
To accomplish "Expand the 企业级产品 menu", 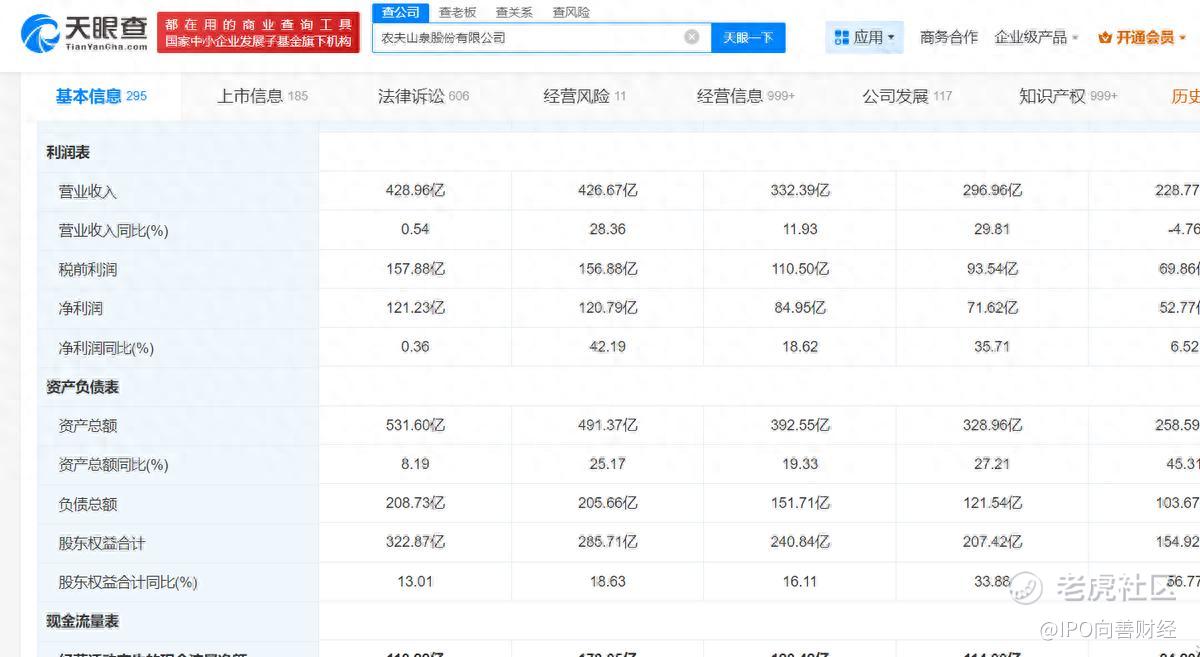I will pyautogui.click(x=1037, y=37).
